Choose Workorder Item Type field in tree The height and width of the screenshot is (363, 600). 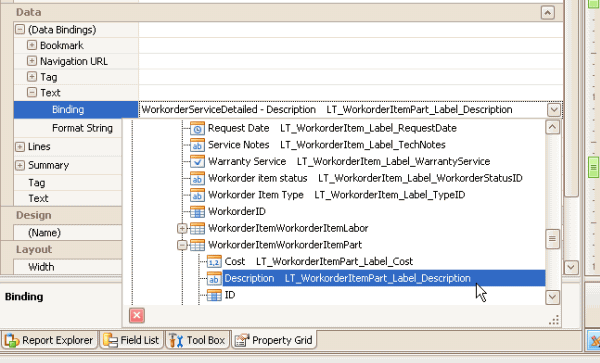pos(336,195)
